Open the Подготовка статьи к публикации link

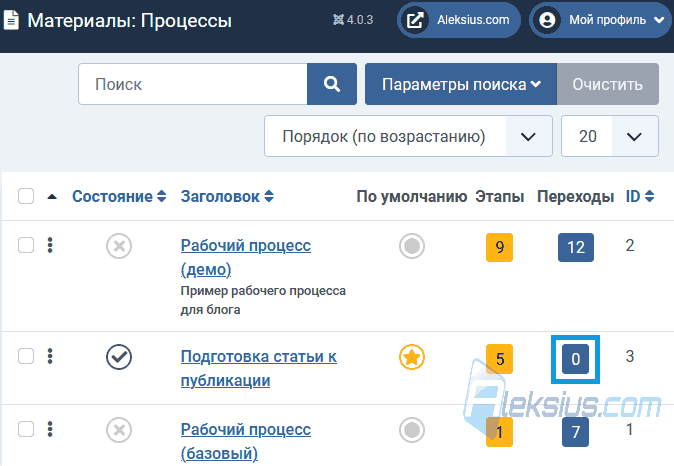(258, 368)
